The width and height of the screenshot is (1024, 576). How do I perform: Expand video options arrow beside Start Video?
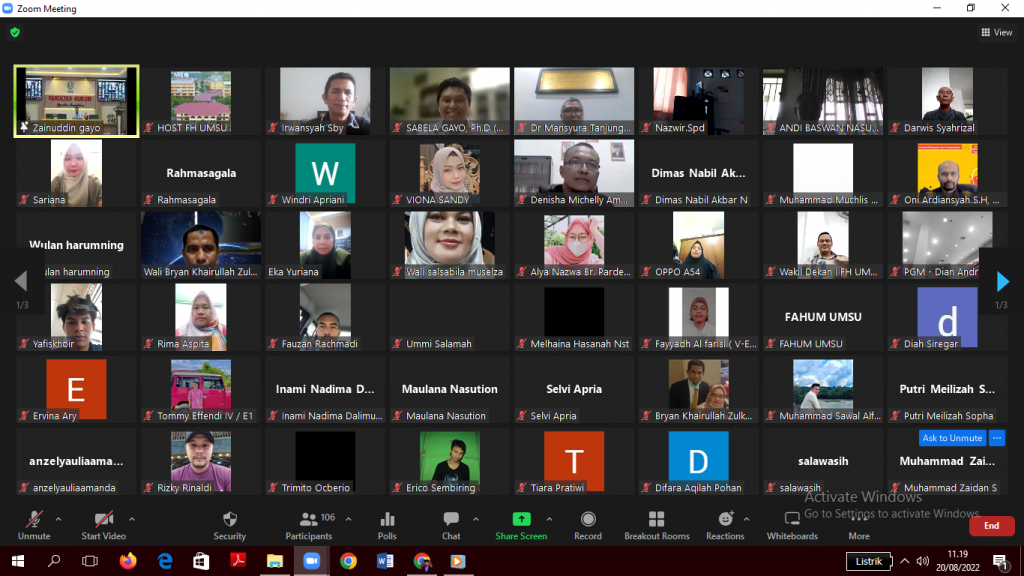pyautogui.click(x=132, y=519)
